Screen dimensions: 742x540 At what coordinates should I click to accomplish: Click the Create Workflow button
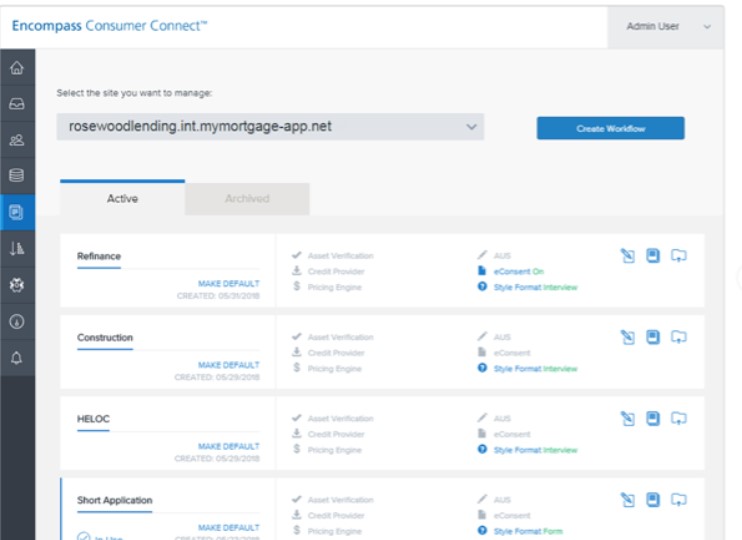tap(610, 128)
